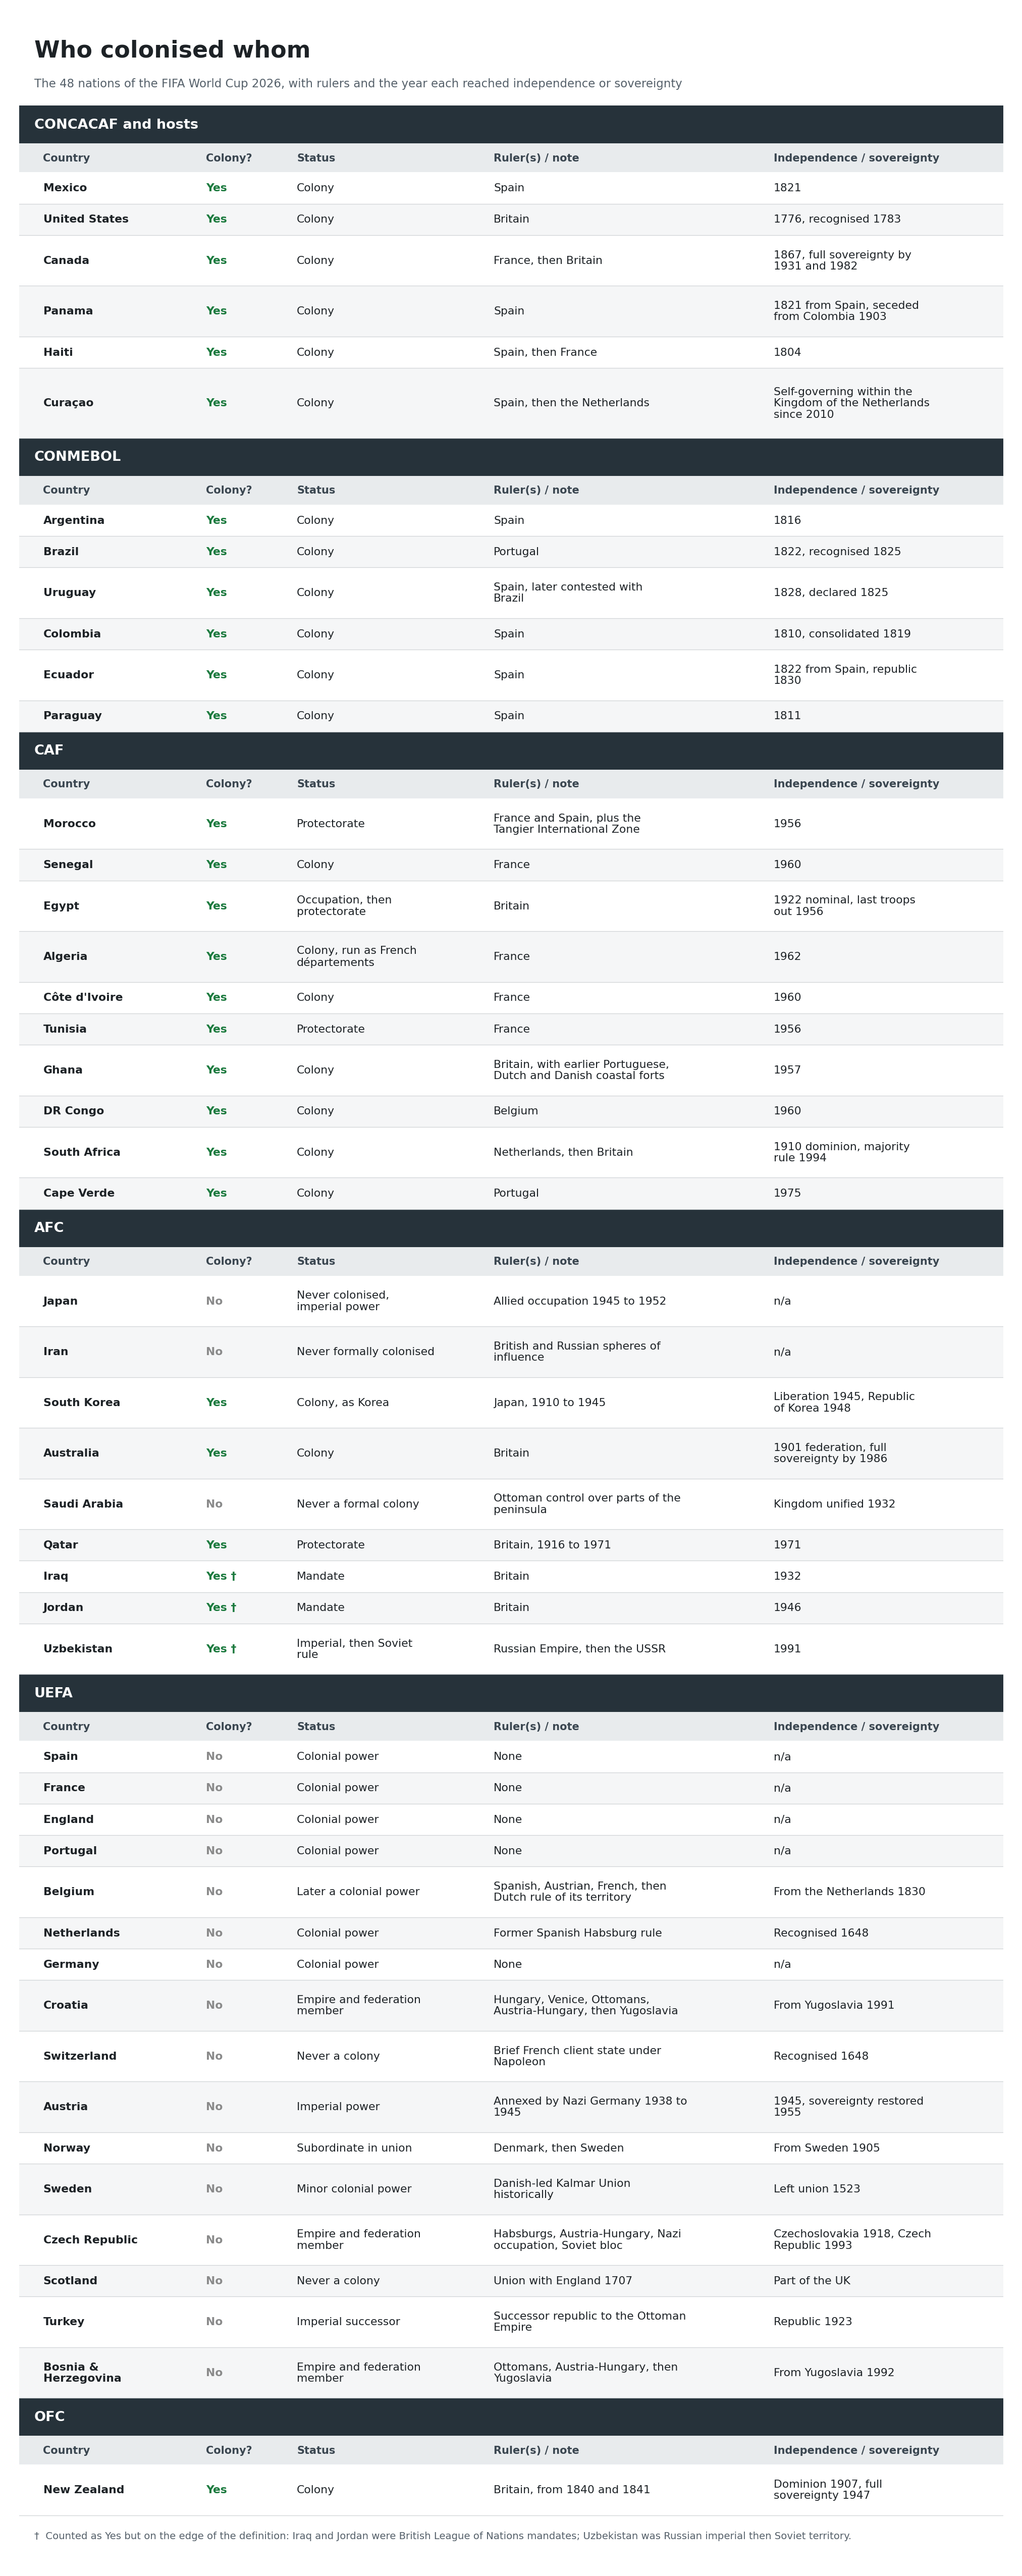The image size is (1022, 2576).
Task: Click the Curaçao country cell
Action: tap(68, 403)
